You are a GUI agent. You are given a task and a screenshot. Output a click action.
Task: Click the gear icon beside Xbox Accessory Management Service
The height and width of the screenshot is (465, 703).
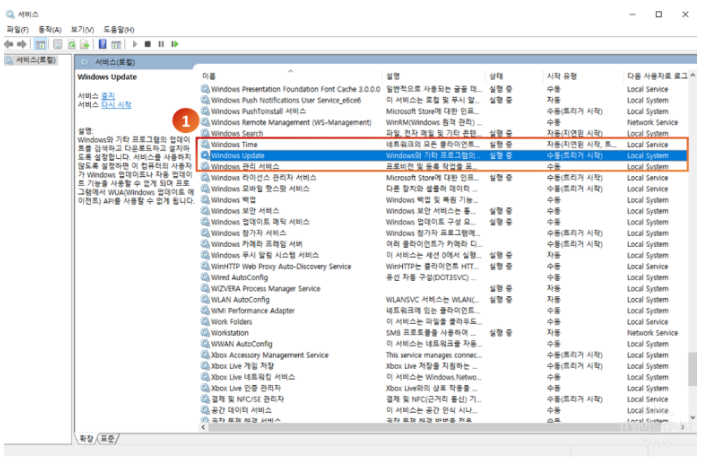tap(205, 355)
